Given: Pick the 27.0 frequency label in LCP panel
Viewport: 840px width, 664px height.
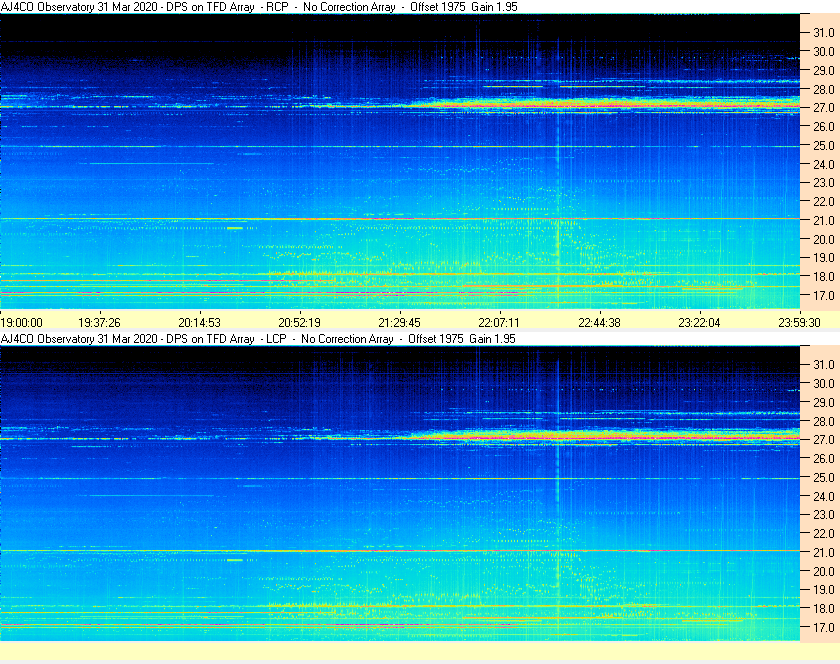Looking at the screenshot, I should point(824,439).
